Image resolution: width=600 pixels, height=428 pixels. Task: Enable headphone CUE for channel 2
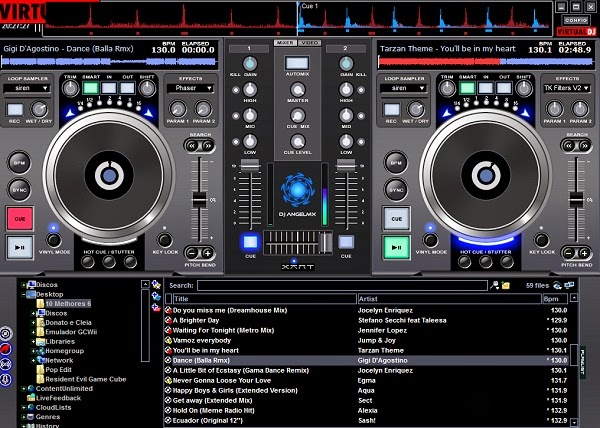346,242
